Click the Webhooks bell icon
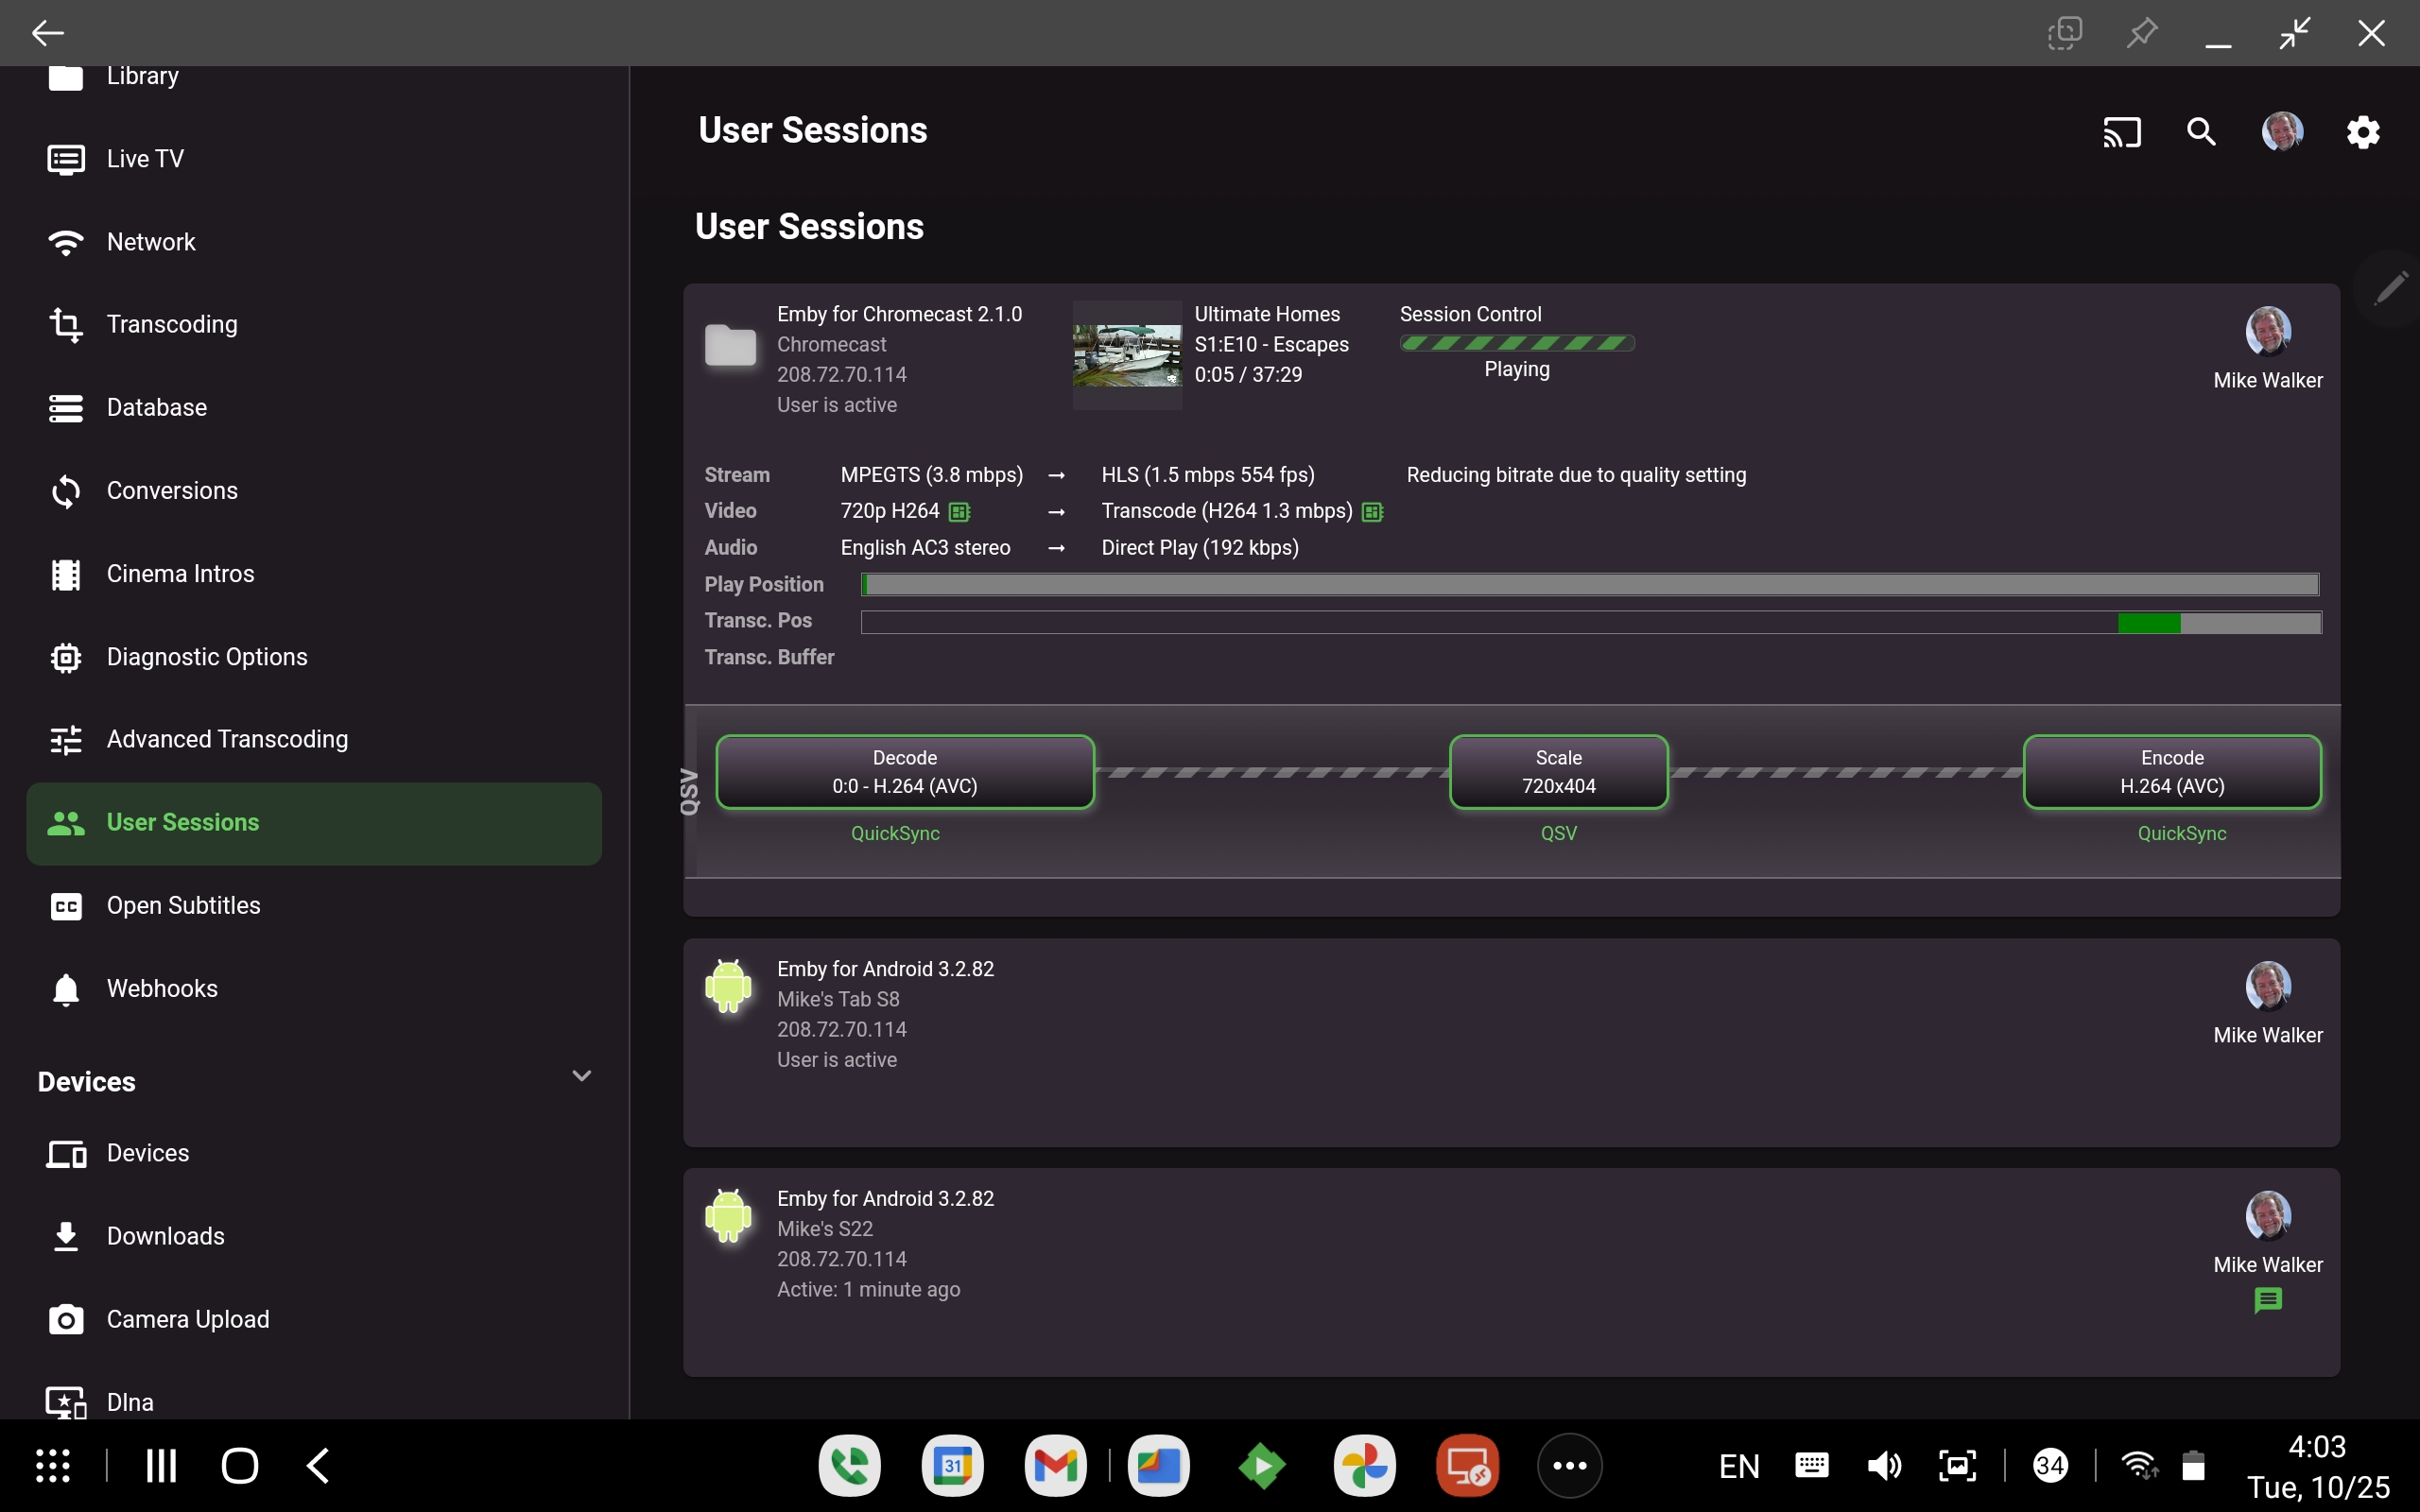2420x1512 pixels. point(65,989)
